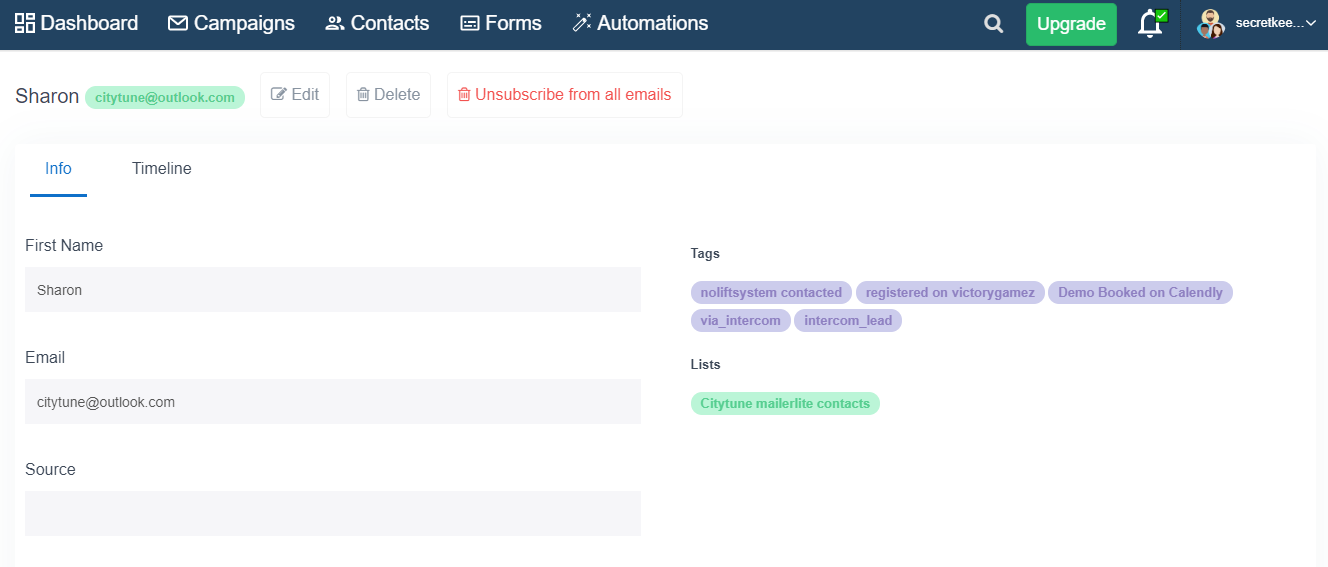Delete the contact Sharon
Viewport: 1328px width, 567px height.
(388, 95)
